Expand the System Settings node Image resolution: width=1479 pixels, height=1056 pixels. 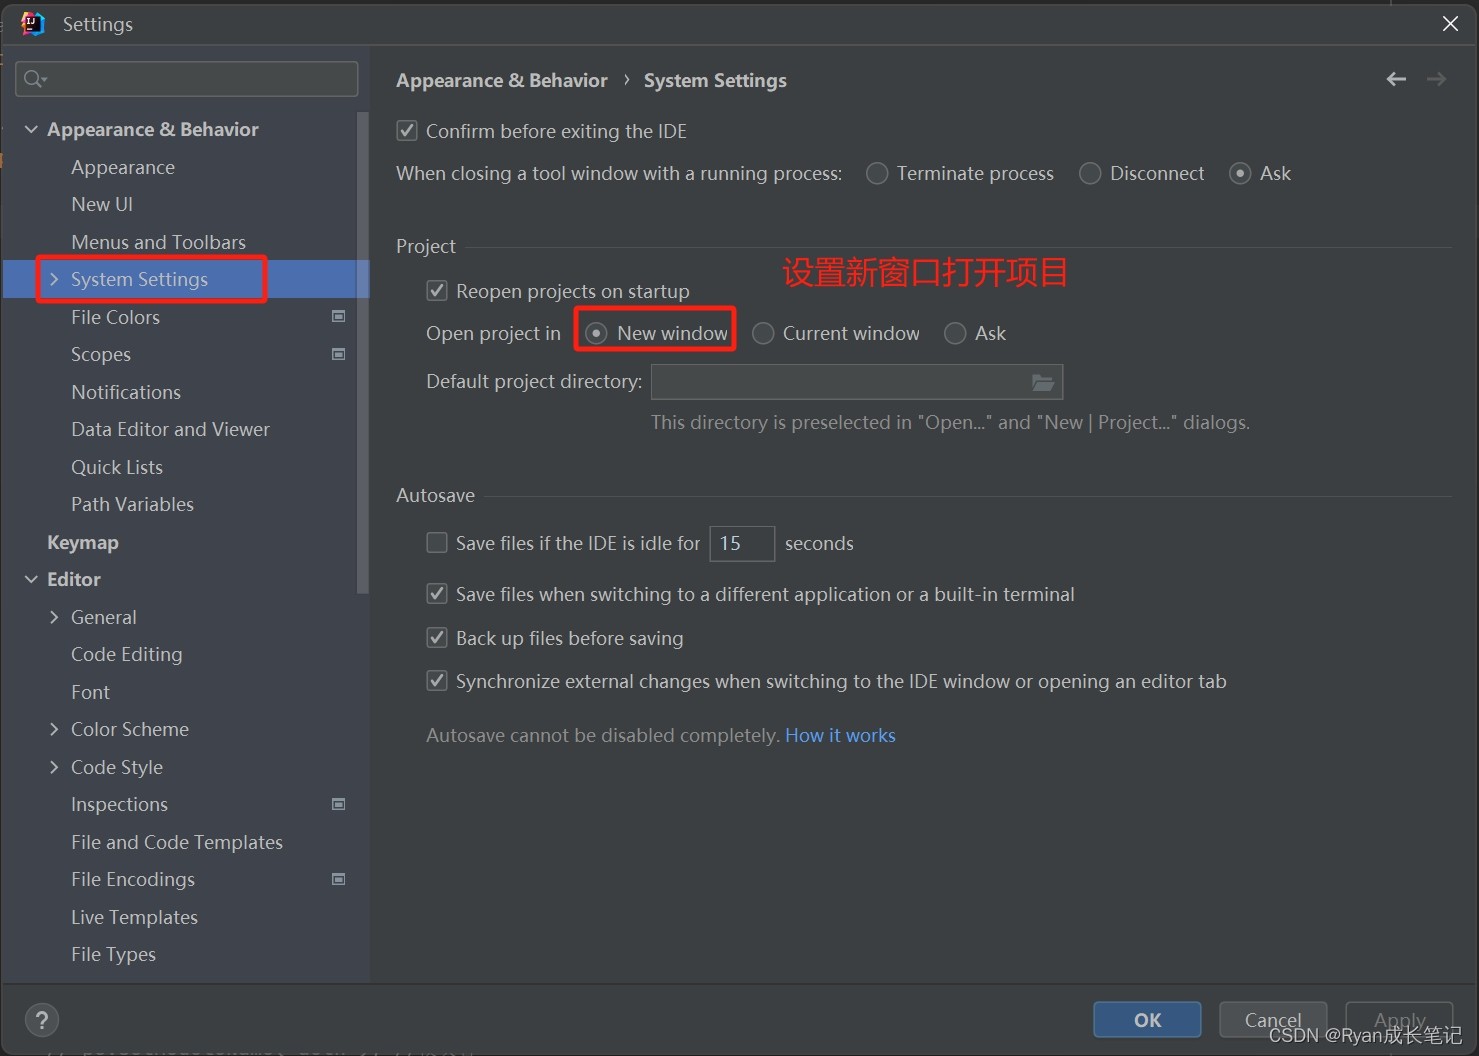coord(54,279)
